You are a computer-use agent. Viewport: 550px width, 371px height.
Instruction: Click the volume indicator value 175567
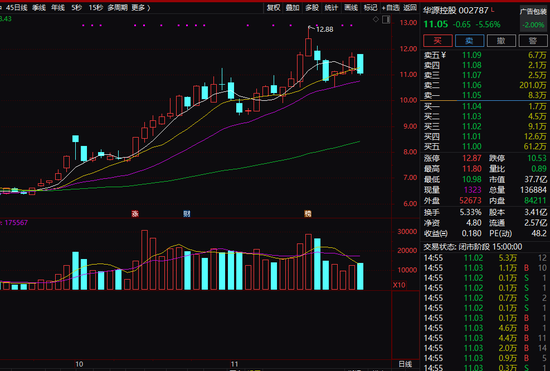[16, 223]
